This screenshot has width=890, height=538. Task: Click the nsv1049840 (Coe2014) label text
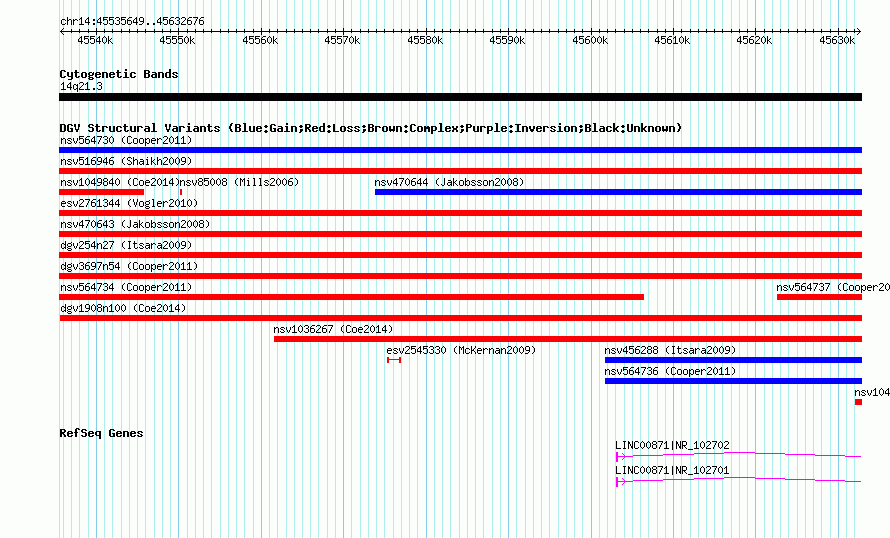coord(120,183)
